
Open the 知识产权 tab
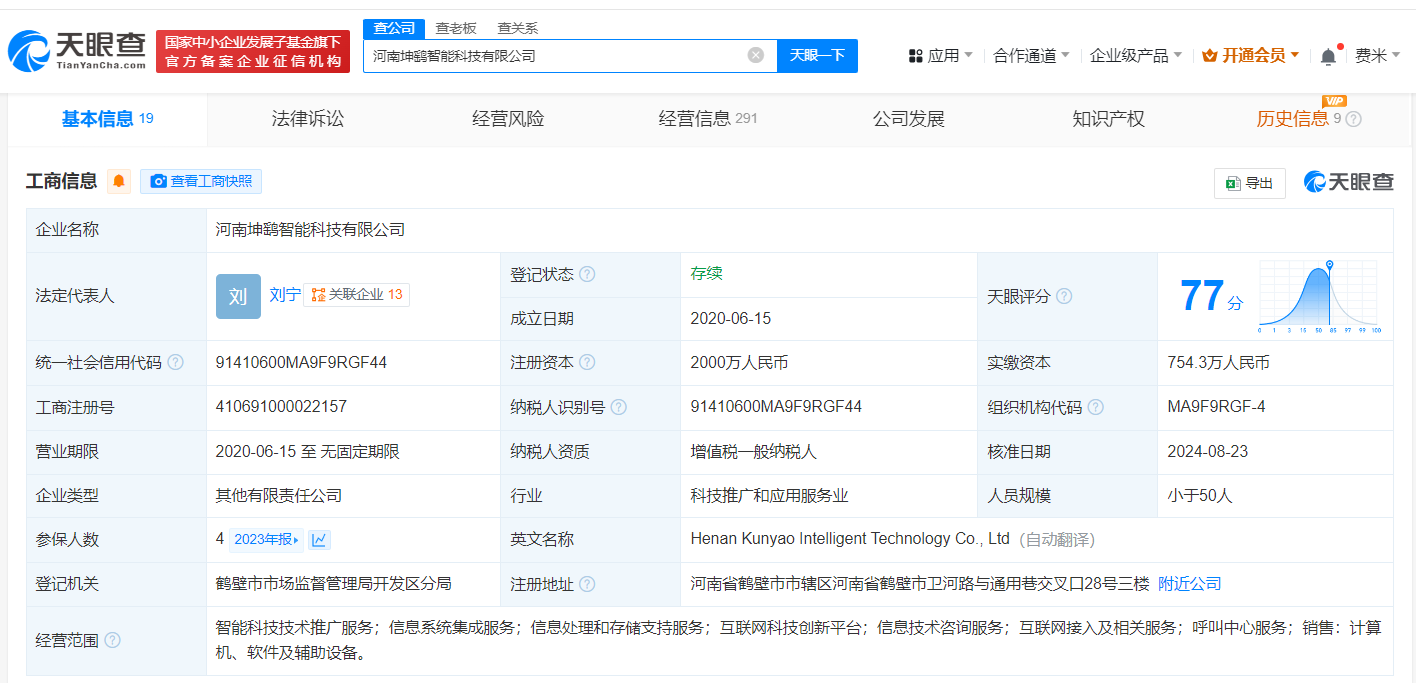tap(1108, 119)
